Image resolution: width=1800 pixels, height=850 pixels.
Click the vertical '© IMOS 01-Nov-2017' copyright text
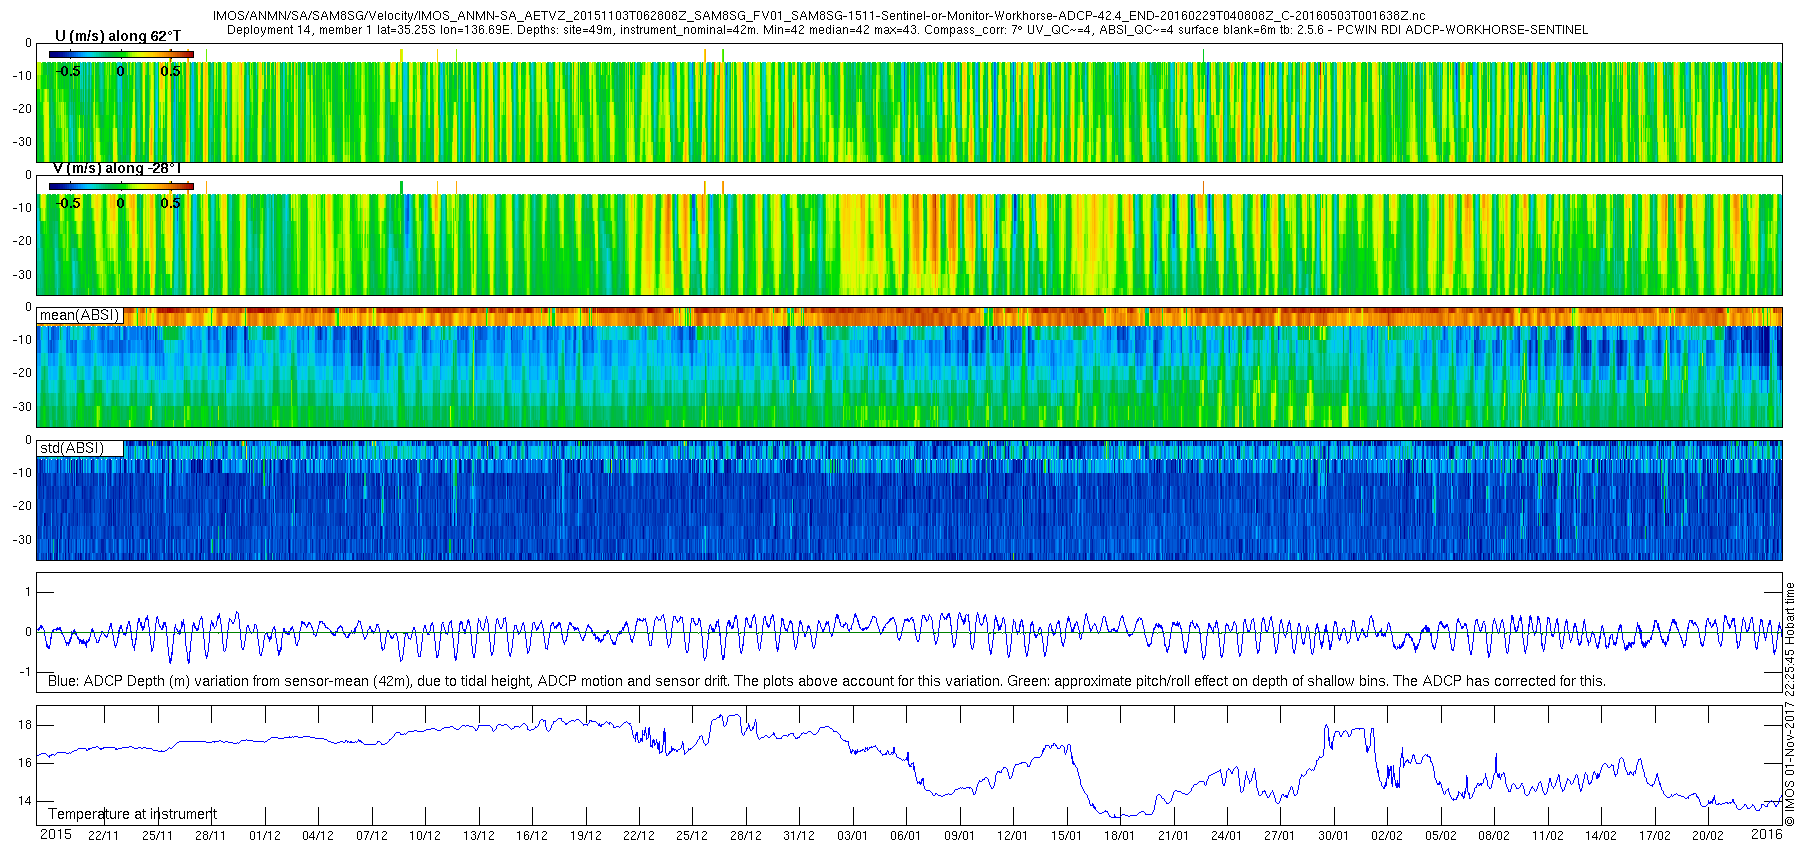click(x=1790, y=704)
